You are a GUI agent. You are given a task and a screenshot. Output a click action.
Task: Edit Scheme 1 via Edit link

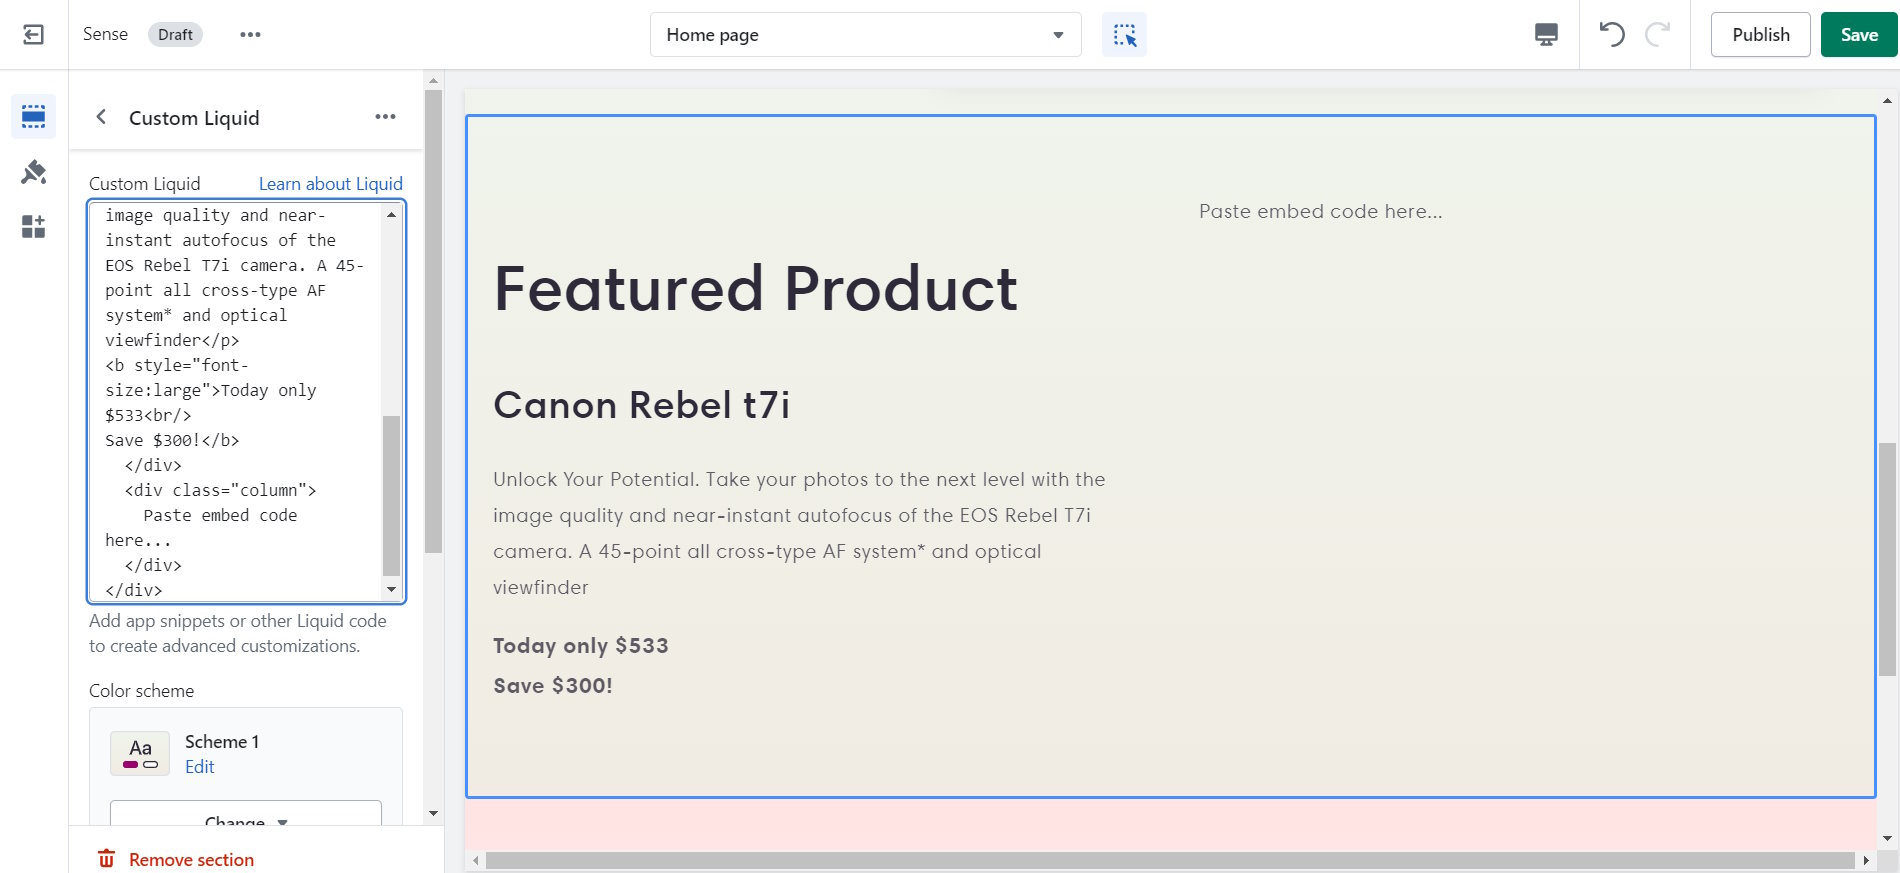tap(199, 767)
